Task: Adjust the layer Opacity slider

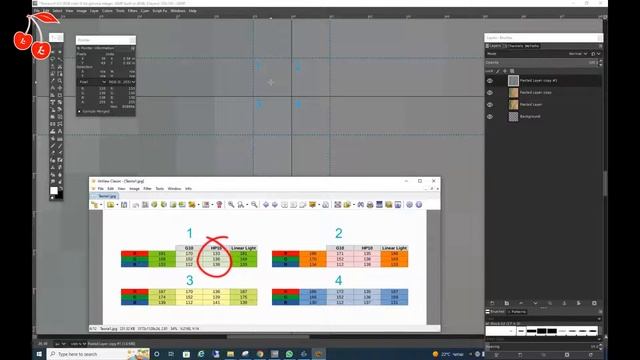Action: point(540,62)
